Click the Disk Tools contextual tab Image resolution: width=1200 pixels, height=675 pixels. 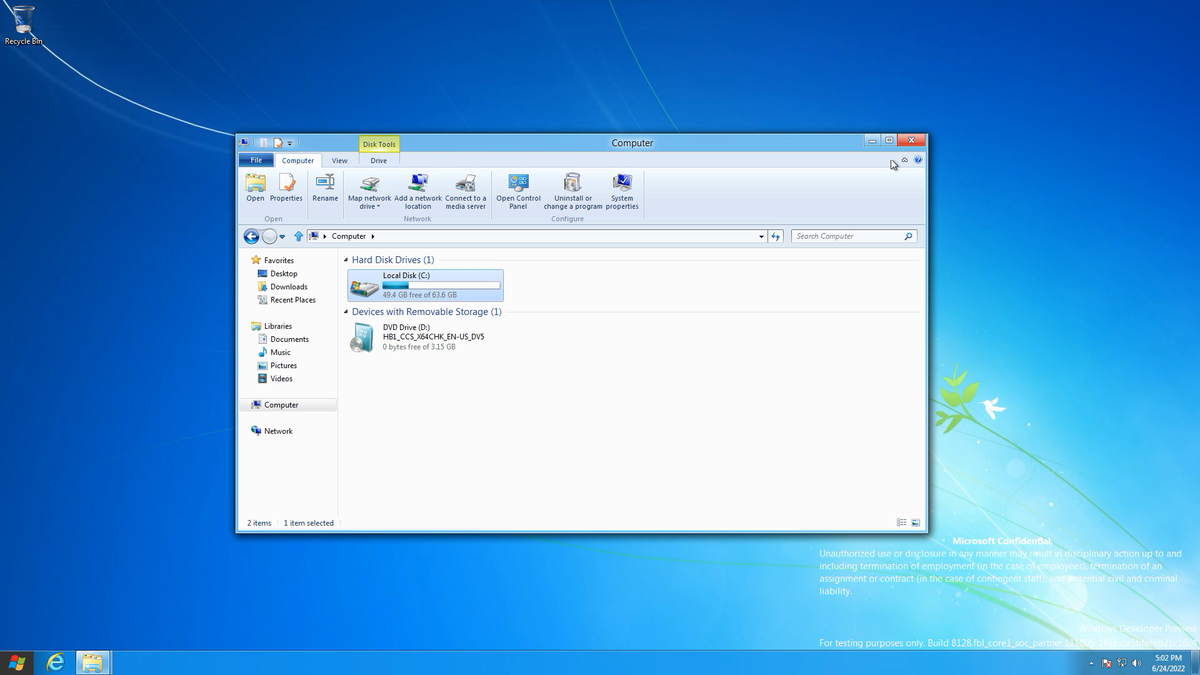click(379, 144)
